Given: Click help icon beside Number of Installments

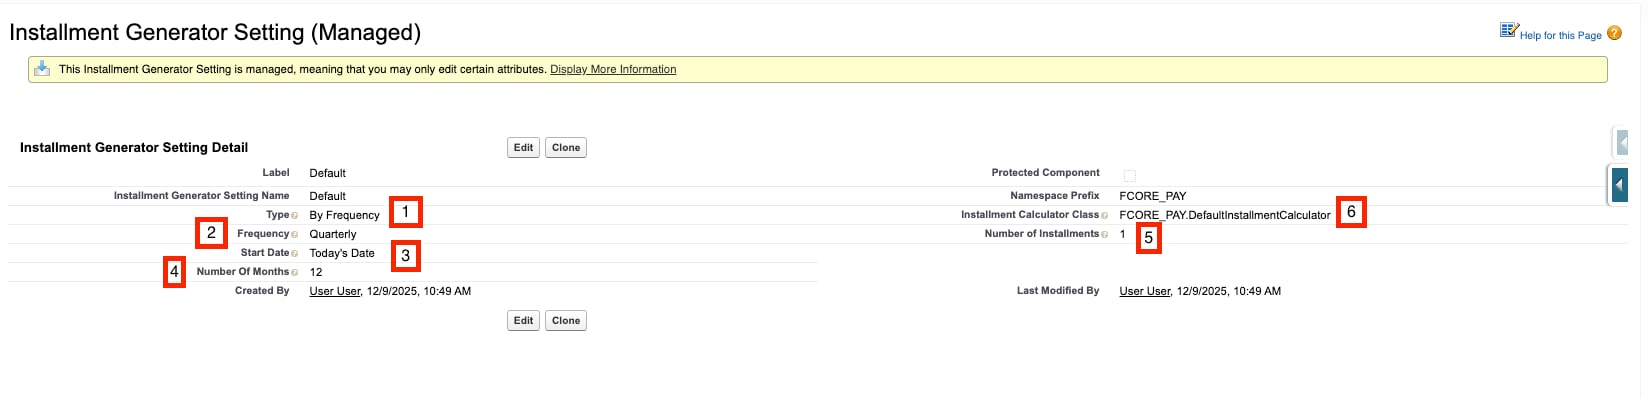Looking at the screenshot, I should point(1104,234).
